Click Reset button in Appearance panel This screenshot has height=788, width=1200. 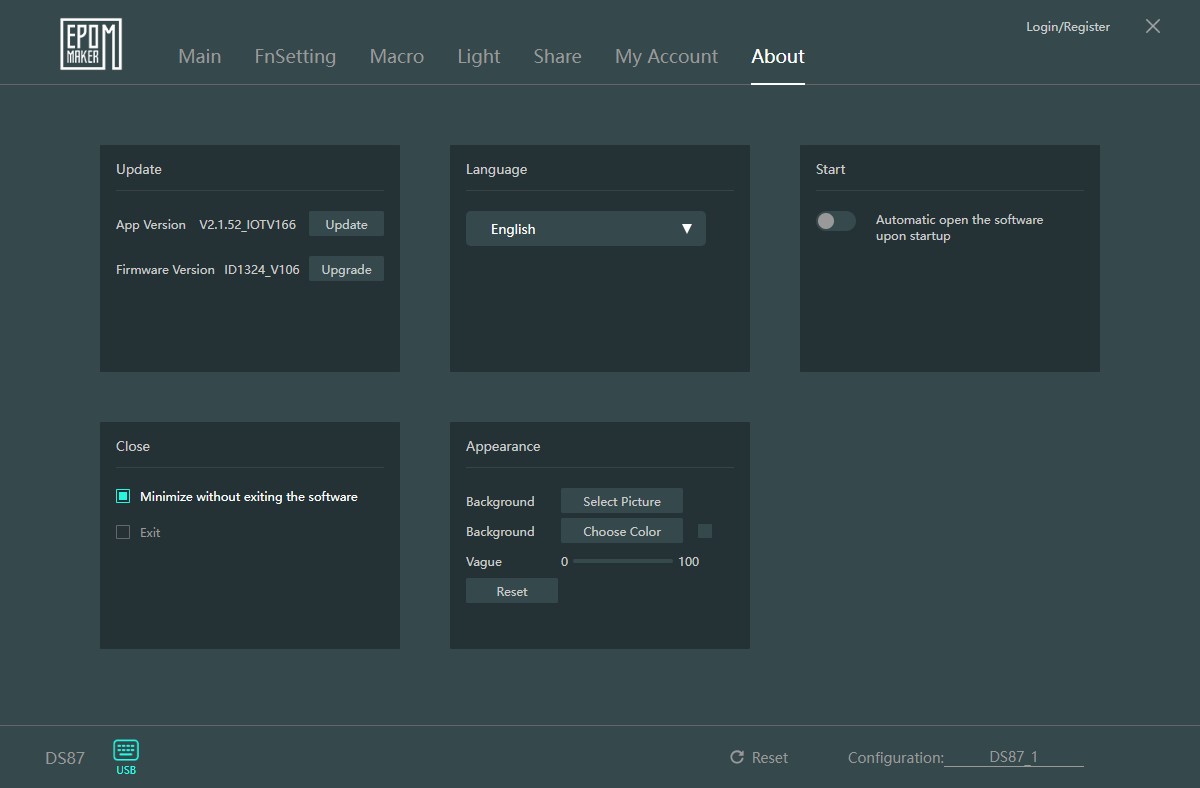(x=512, y=591)
